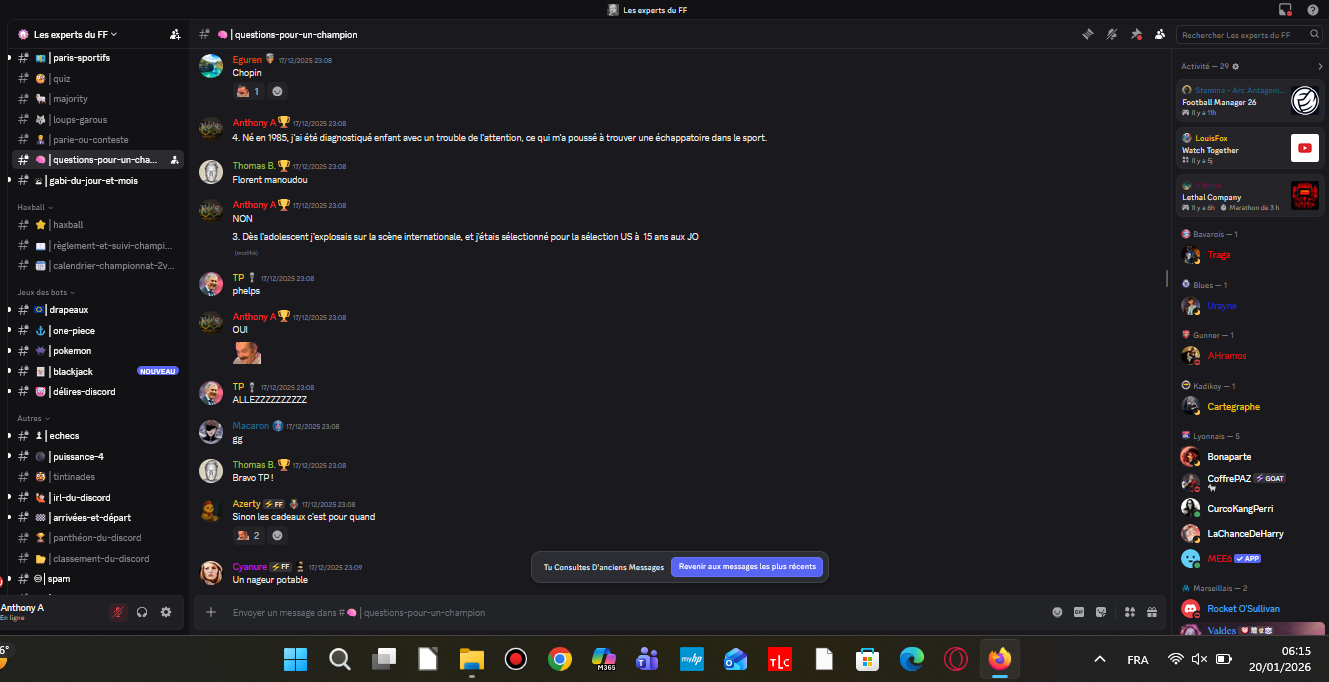
Task: Open Windows Start menu
Action: point(295,659)
